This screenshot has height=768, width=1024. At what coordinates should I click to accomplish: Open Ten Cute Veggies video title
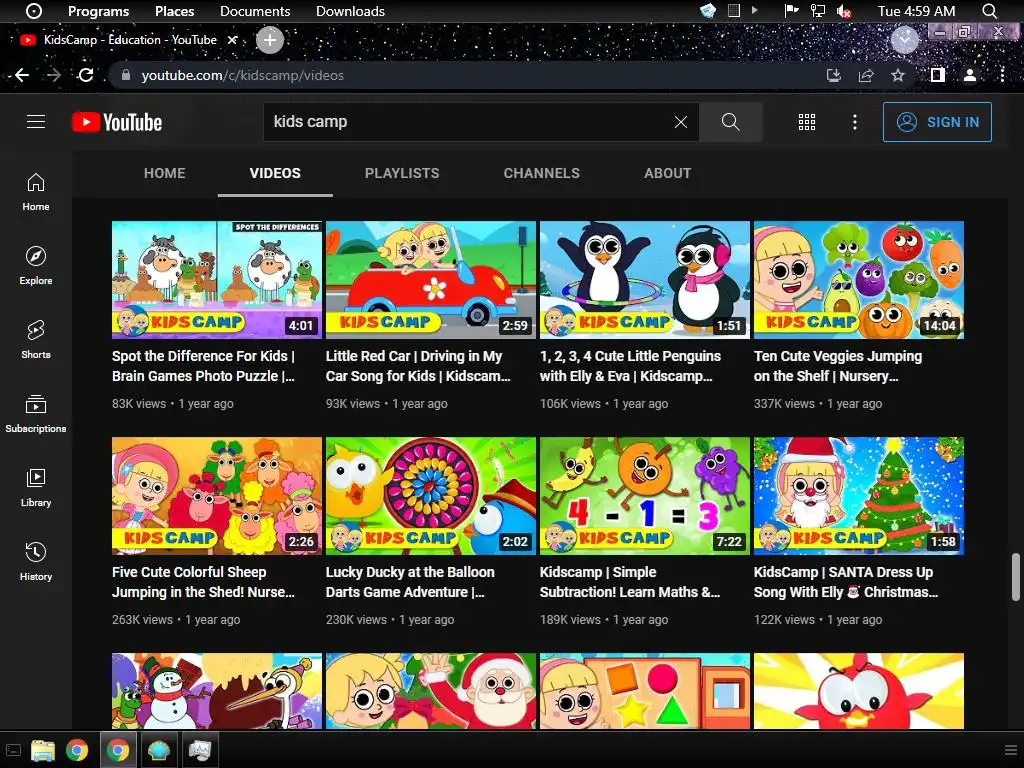(838, 366)
